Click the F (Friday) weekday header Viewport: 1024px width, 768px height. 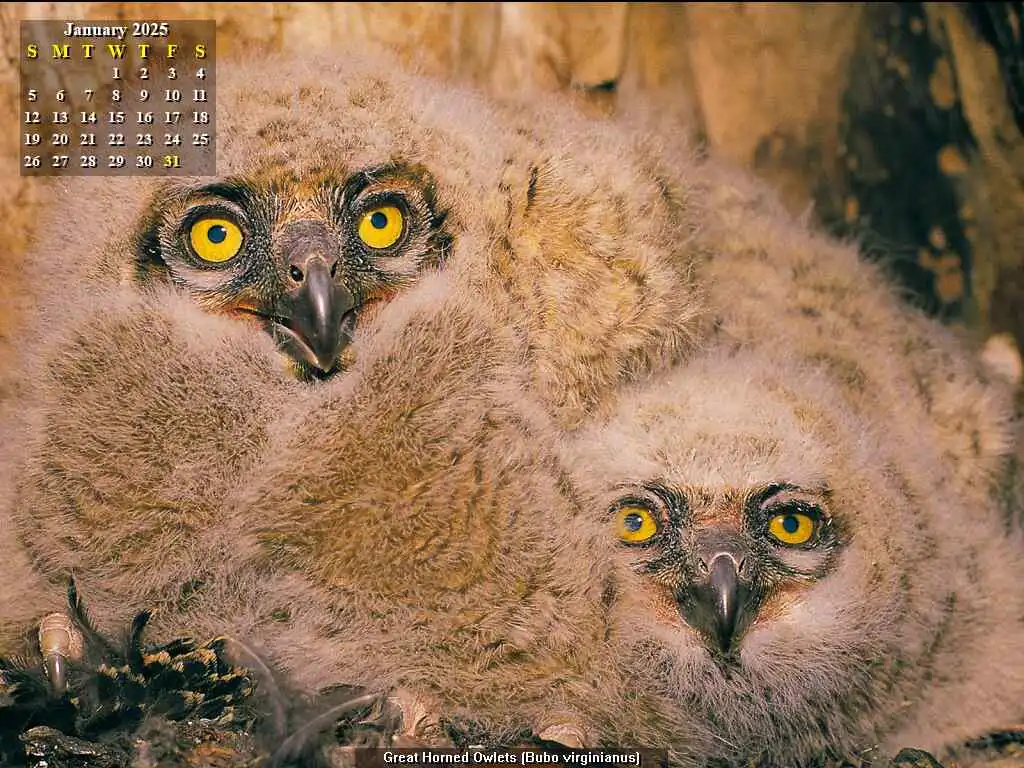(x=172, y=52)
